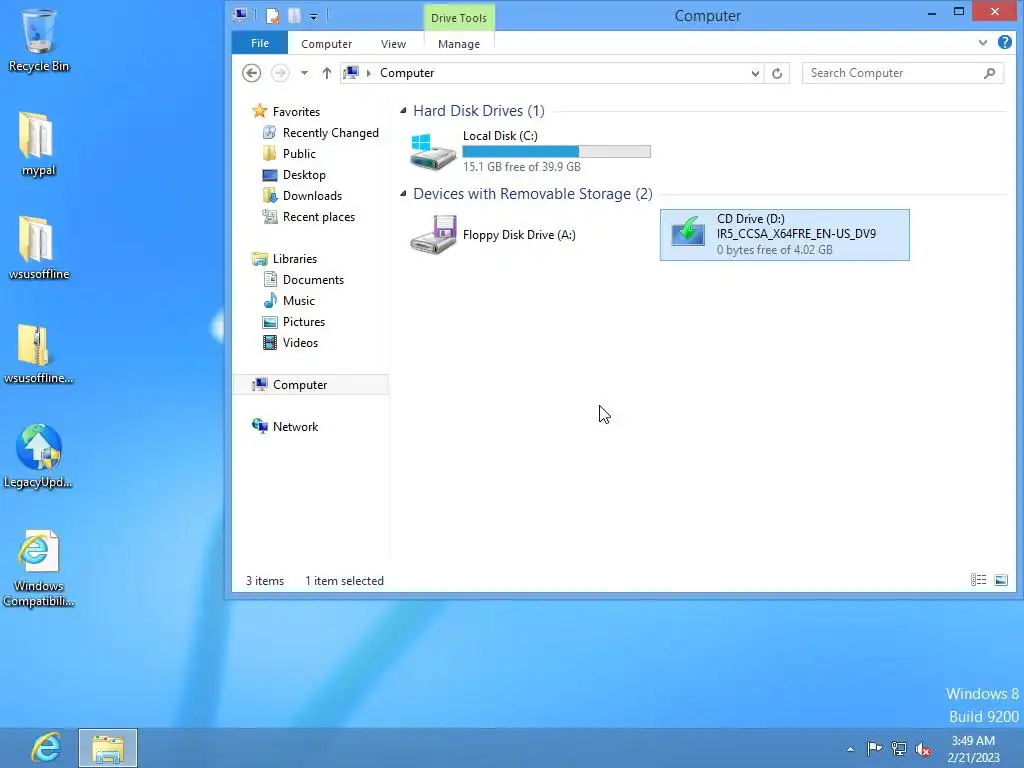Screen dimensions: 1024x768
Task: Open Help via the question mark icon
Action: pos(1004,42)
